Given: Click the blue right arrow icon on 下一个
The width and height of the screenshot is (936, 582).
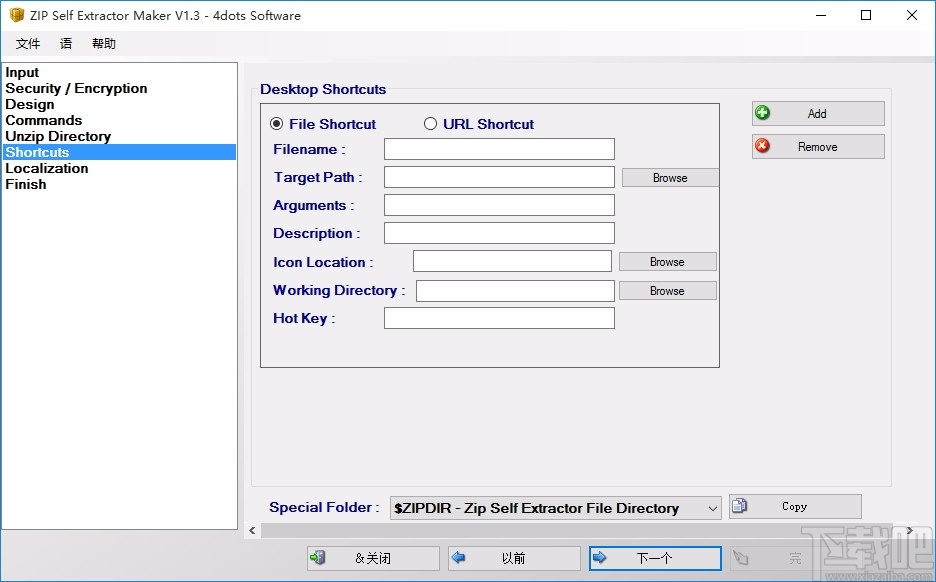Looking at the screenshot, I should [x=599, y=558].
